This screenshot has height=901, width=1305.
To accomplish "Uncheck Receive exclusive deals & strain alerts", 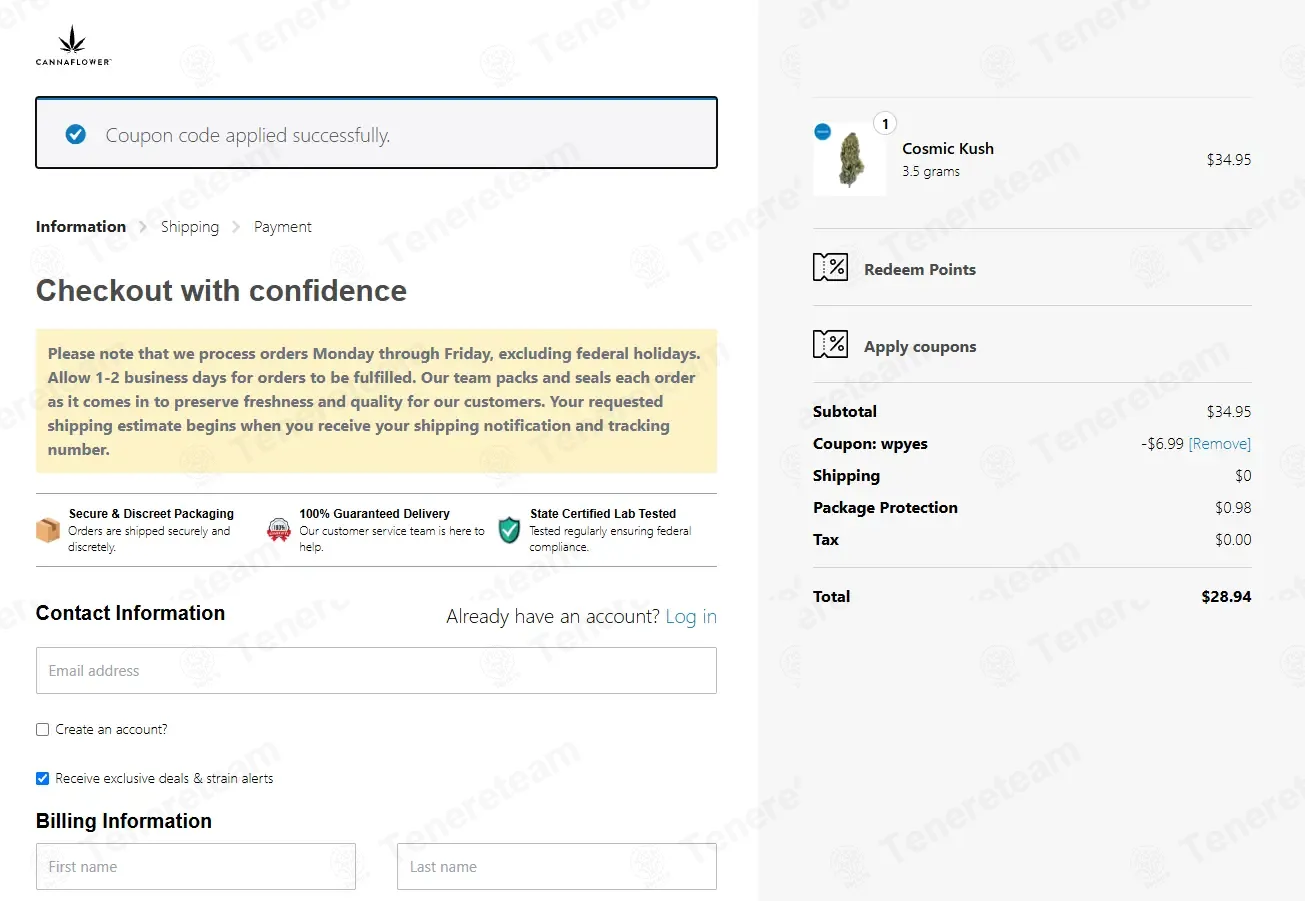I will [42, 778].
